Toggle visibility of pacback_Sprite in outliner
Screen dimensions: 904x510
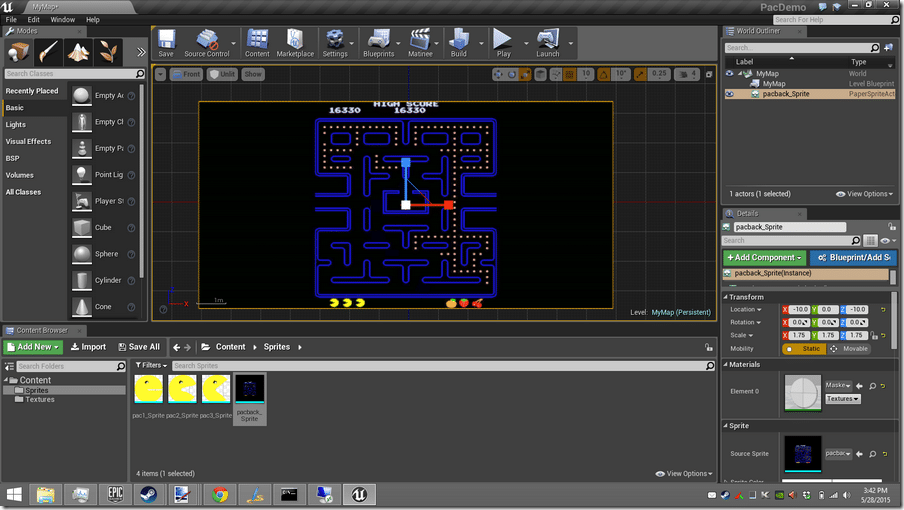pyautogui.click(x=730, y=94)
